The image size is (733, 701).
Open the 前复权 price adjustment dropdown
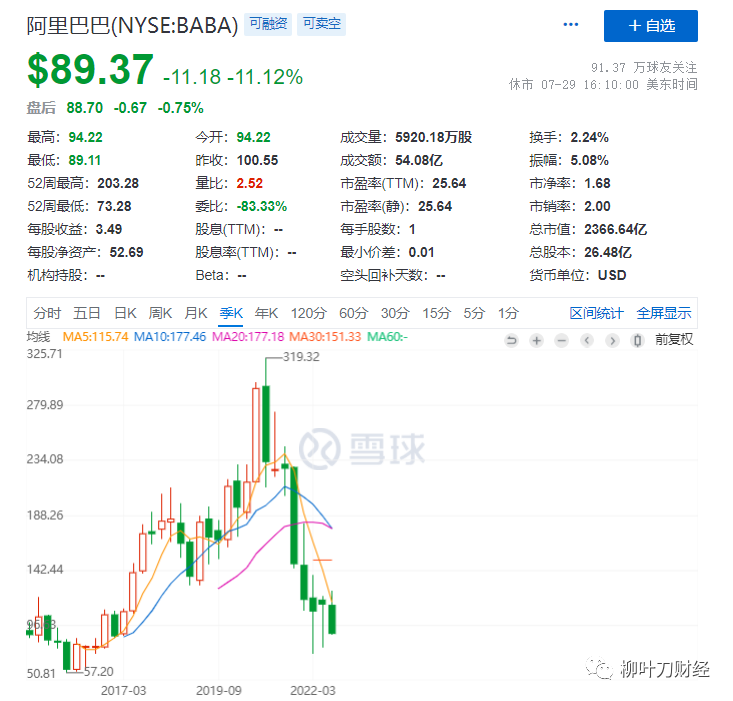(674, 340)
